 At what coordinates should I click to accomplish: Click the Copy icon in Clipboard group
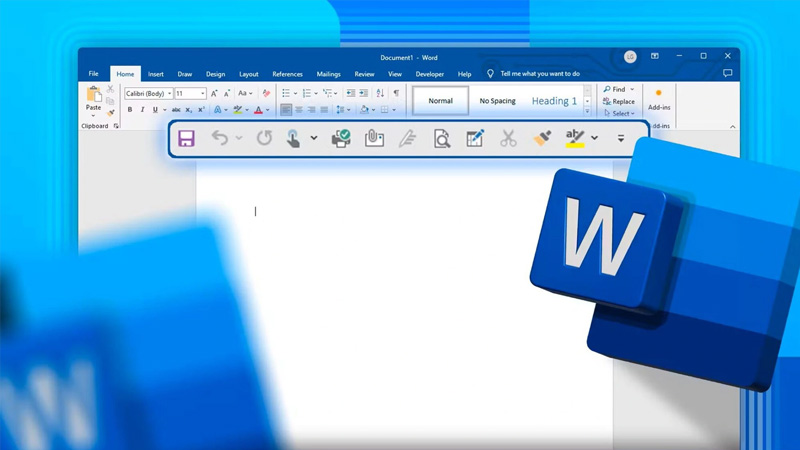pos(110,101)
